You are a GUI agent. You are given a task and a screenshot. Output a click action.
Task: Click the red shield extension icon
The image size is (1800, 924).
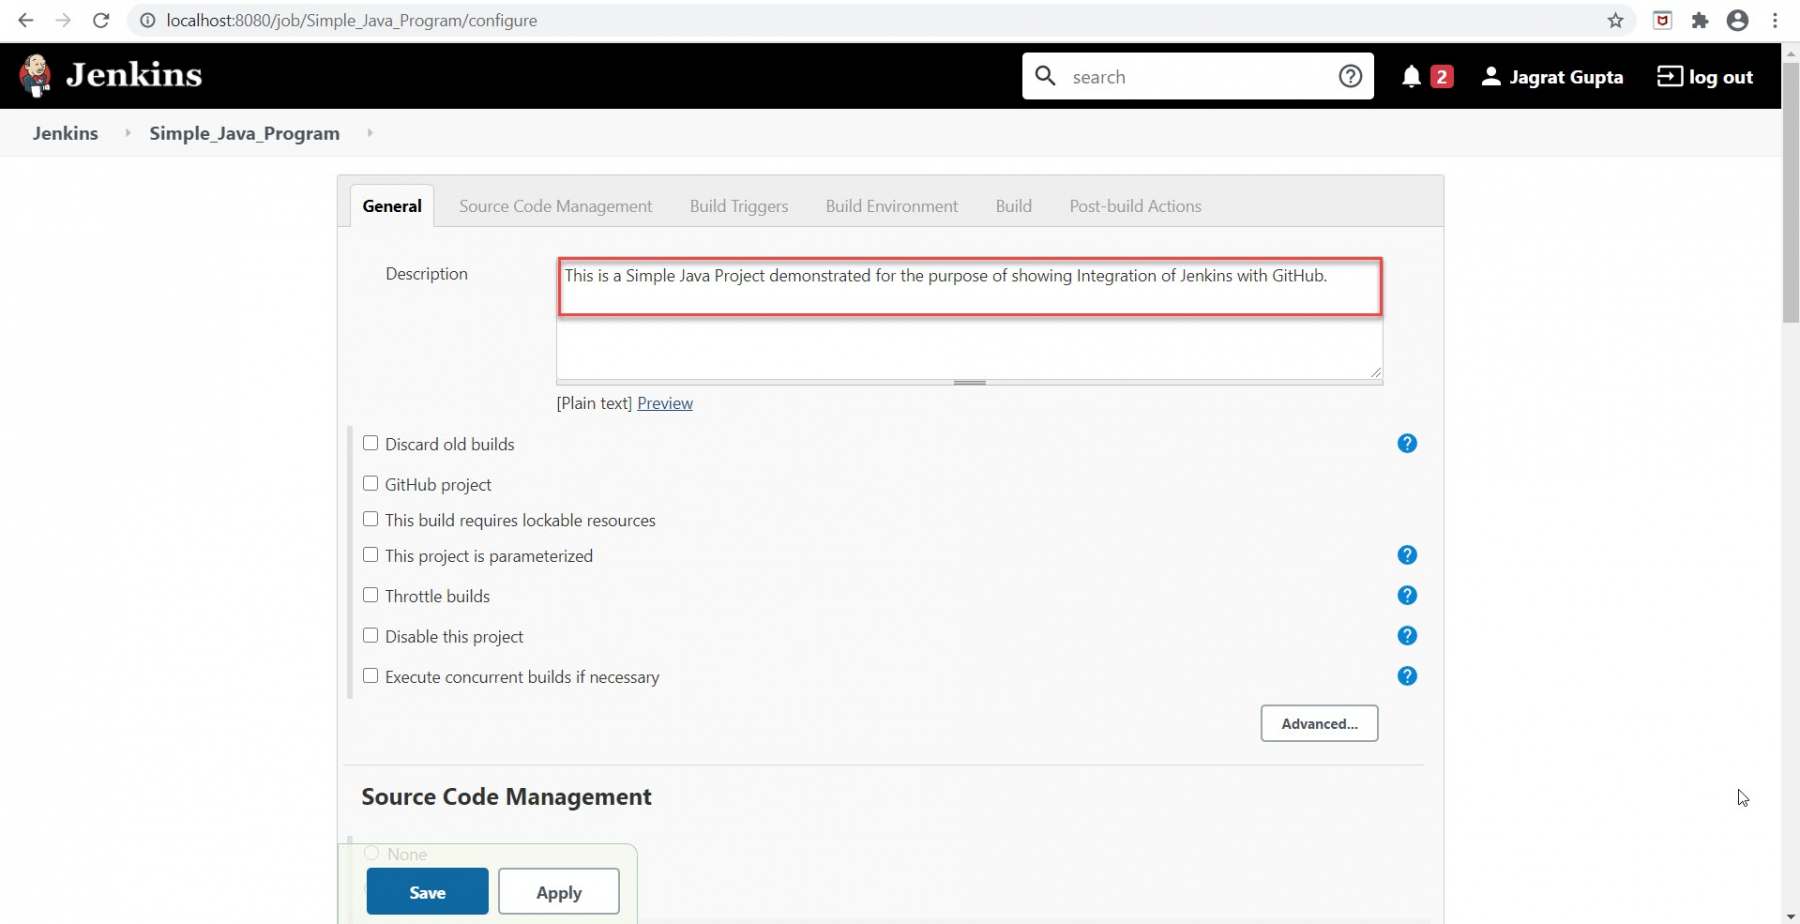pyautogui.click(x=1662, y=20)
